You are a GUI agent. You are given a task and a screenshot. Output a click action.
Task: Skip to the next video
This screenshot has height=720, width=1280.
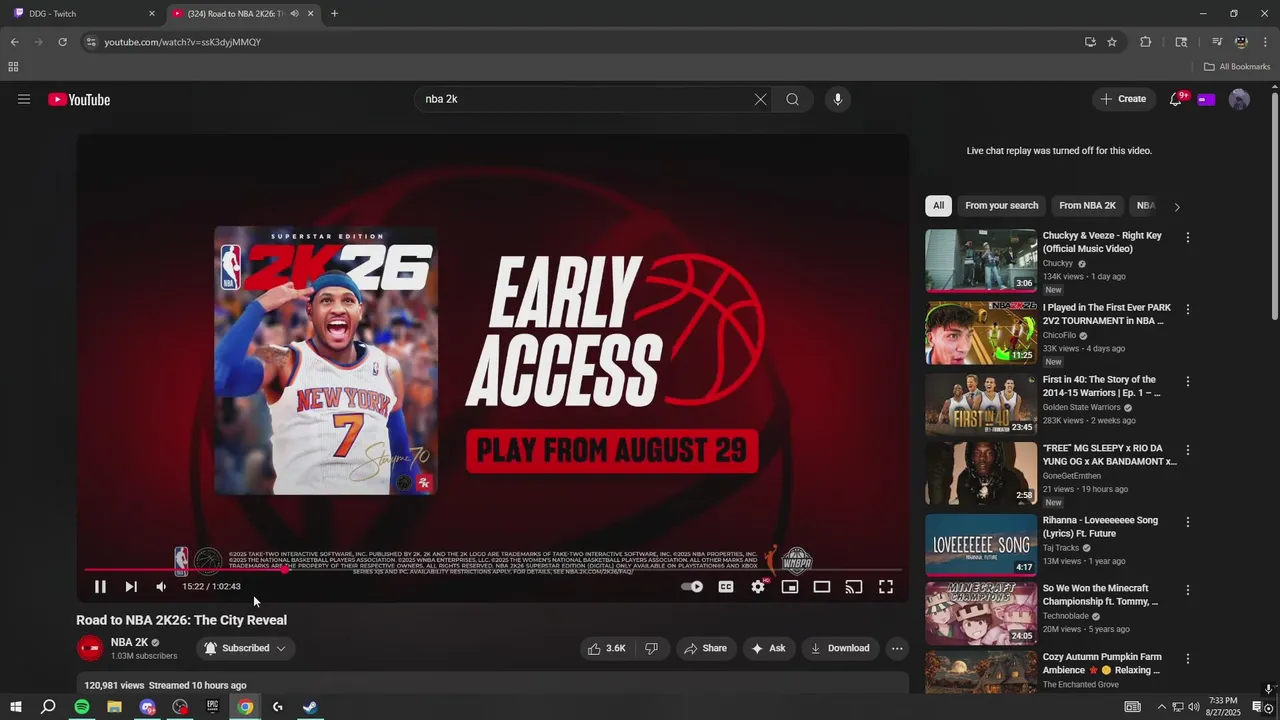[x=131, y=587]
